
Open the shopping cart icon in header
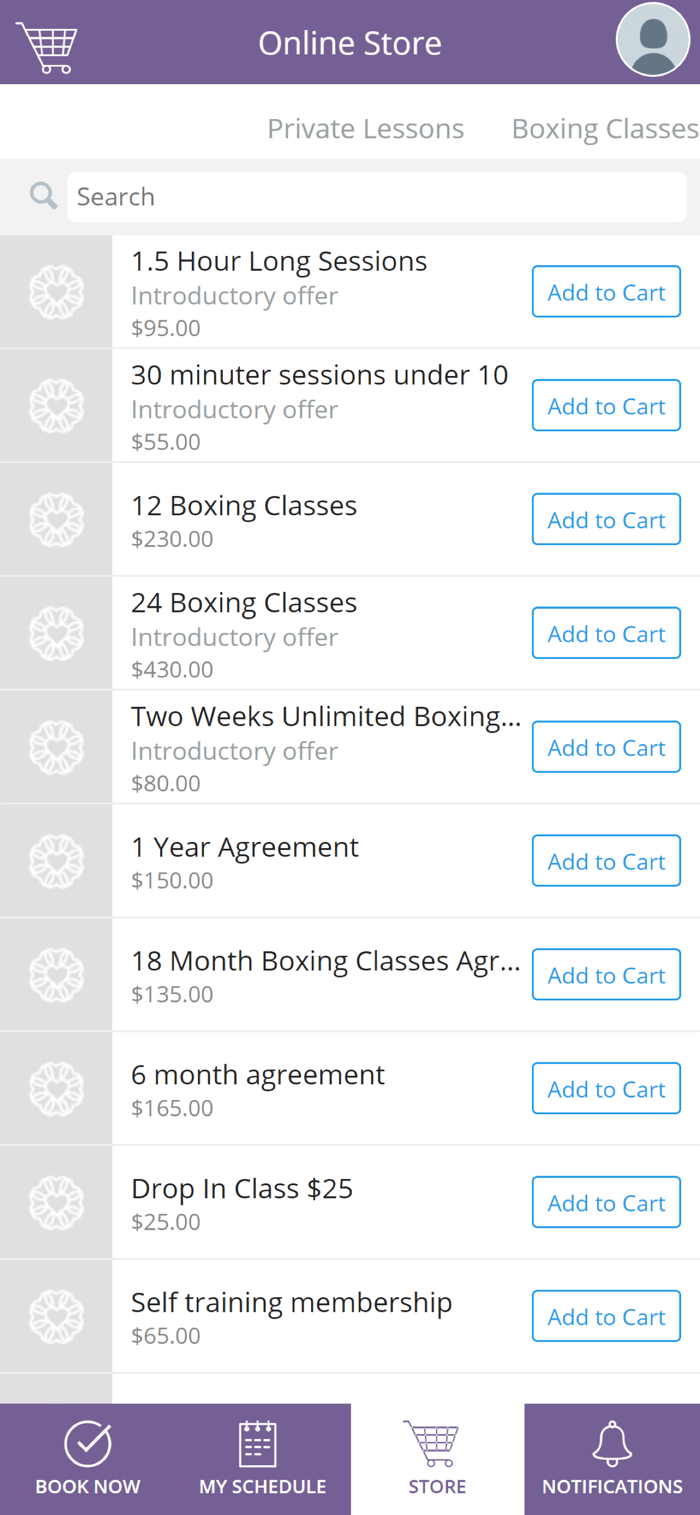(47, 46)
